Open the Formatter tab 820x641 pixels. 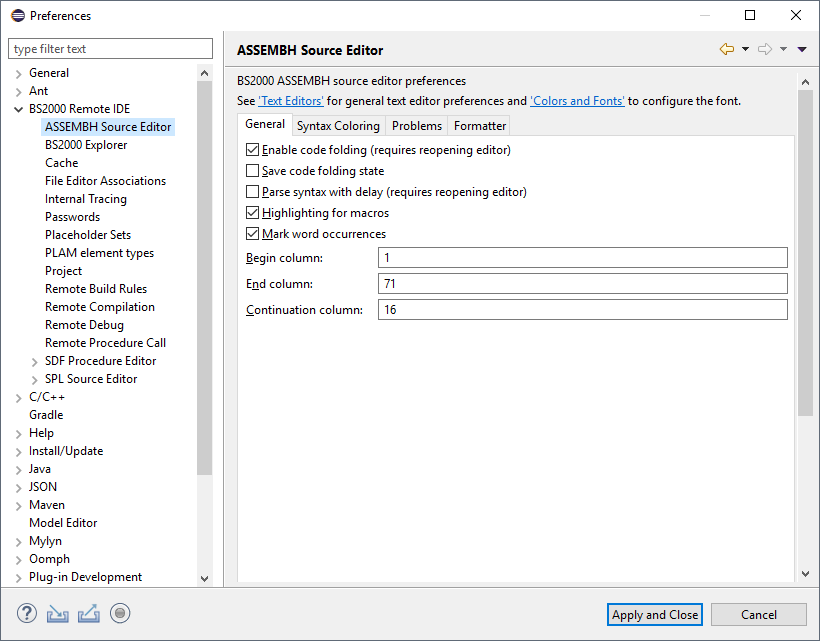(479, 126)
